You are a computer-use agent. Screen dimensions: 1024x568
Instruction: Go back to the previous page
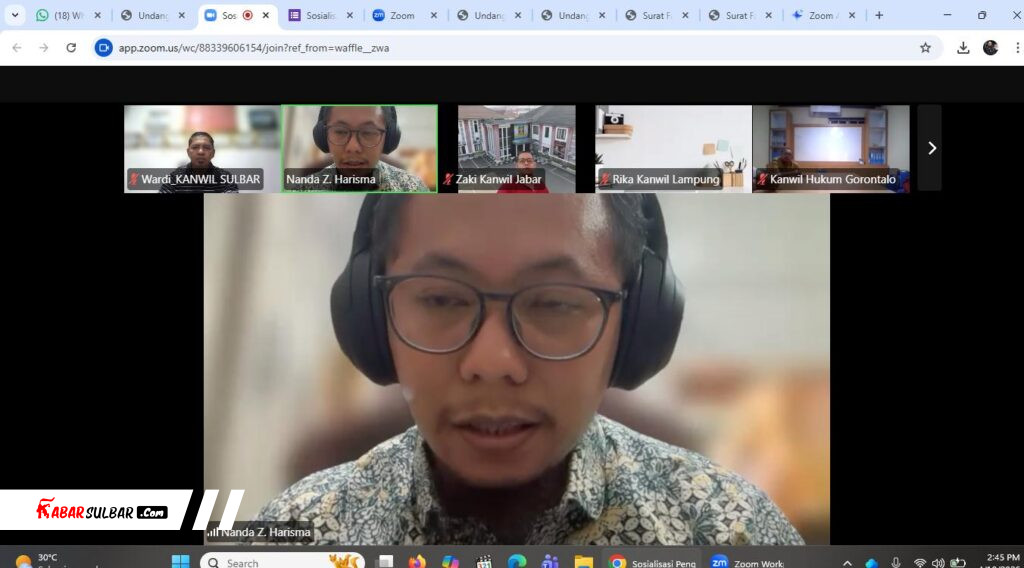coord(16,47)
